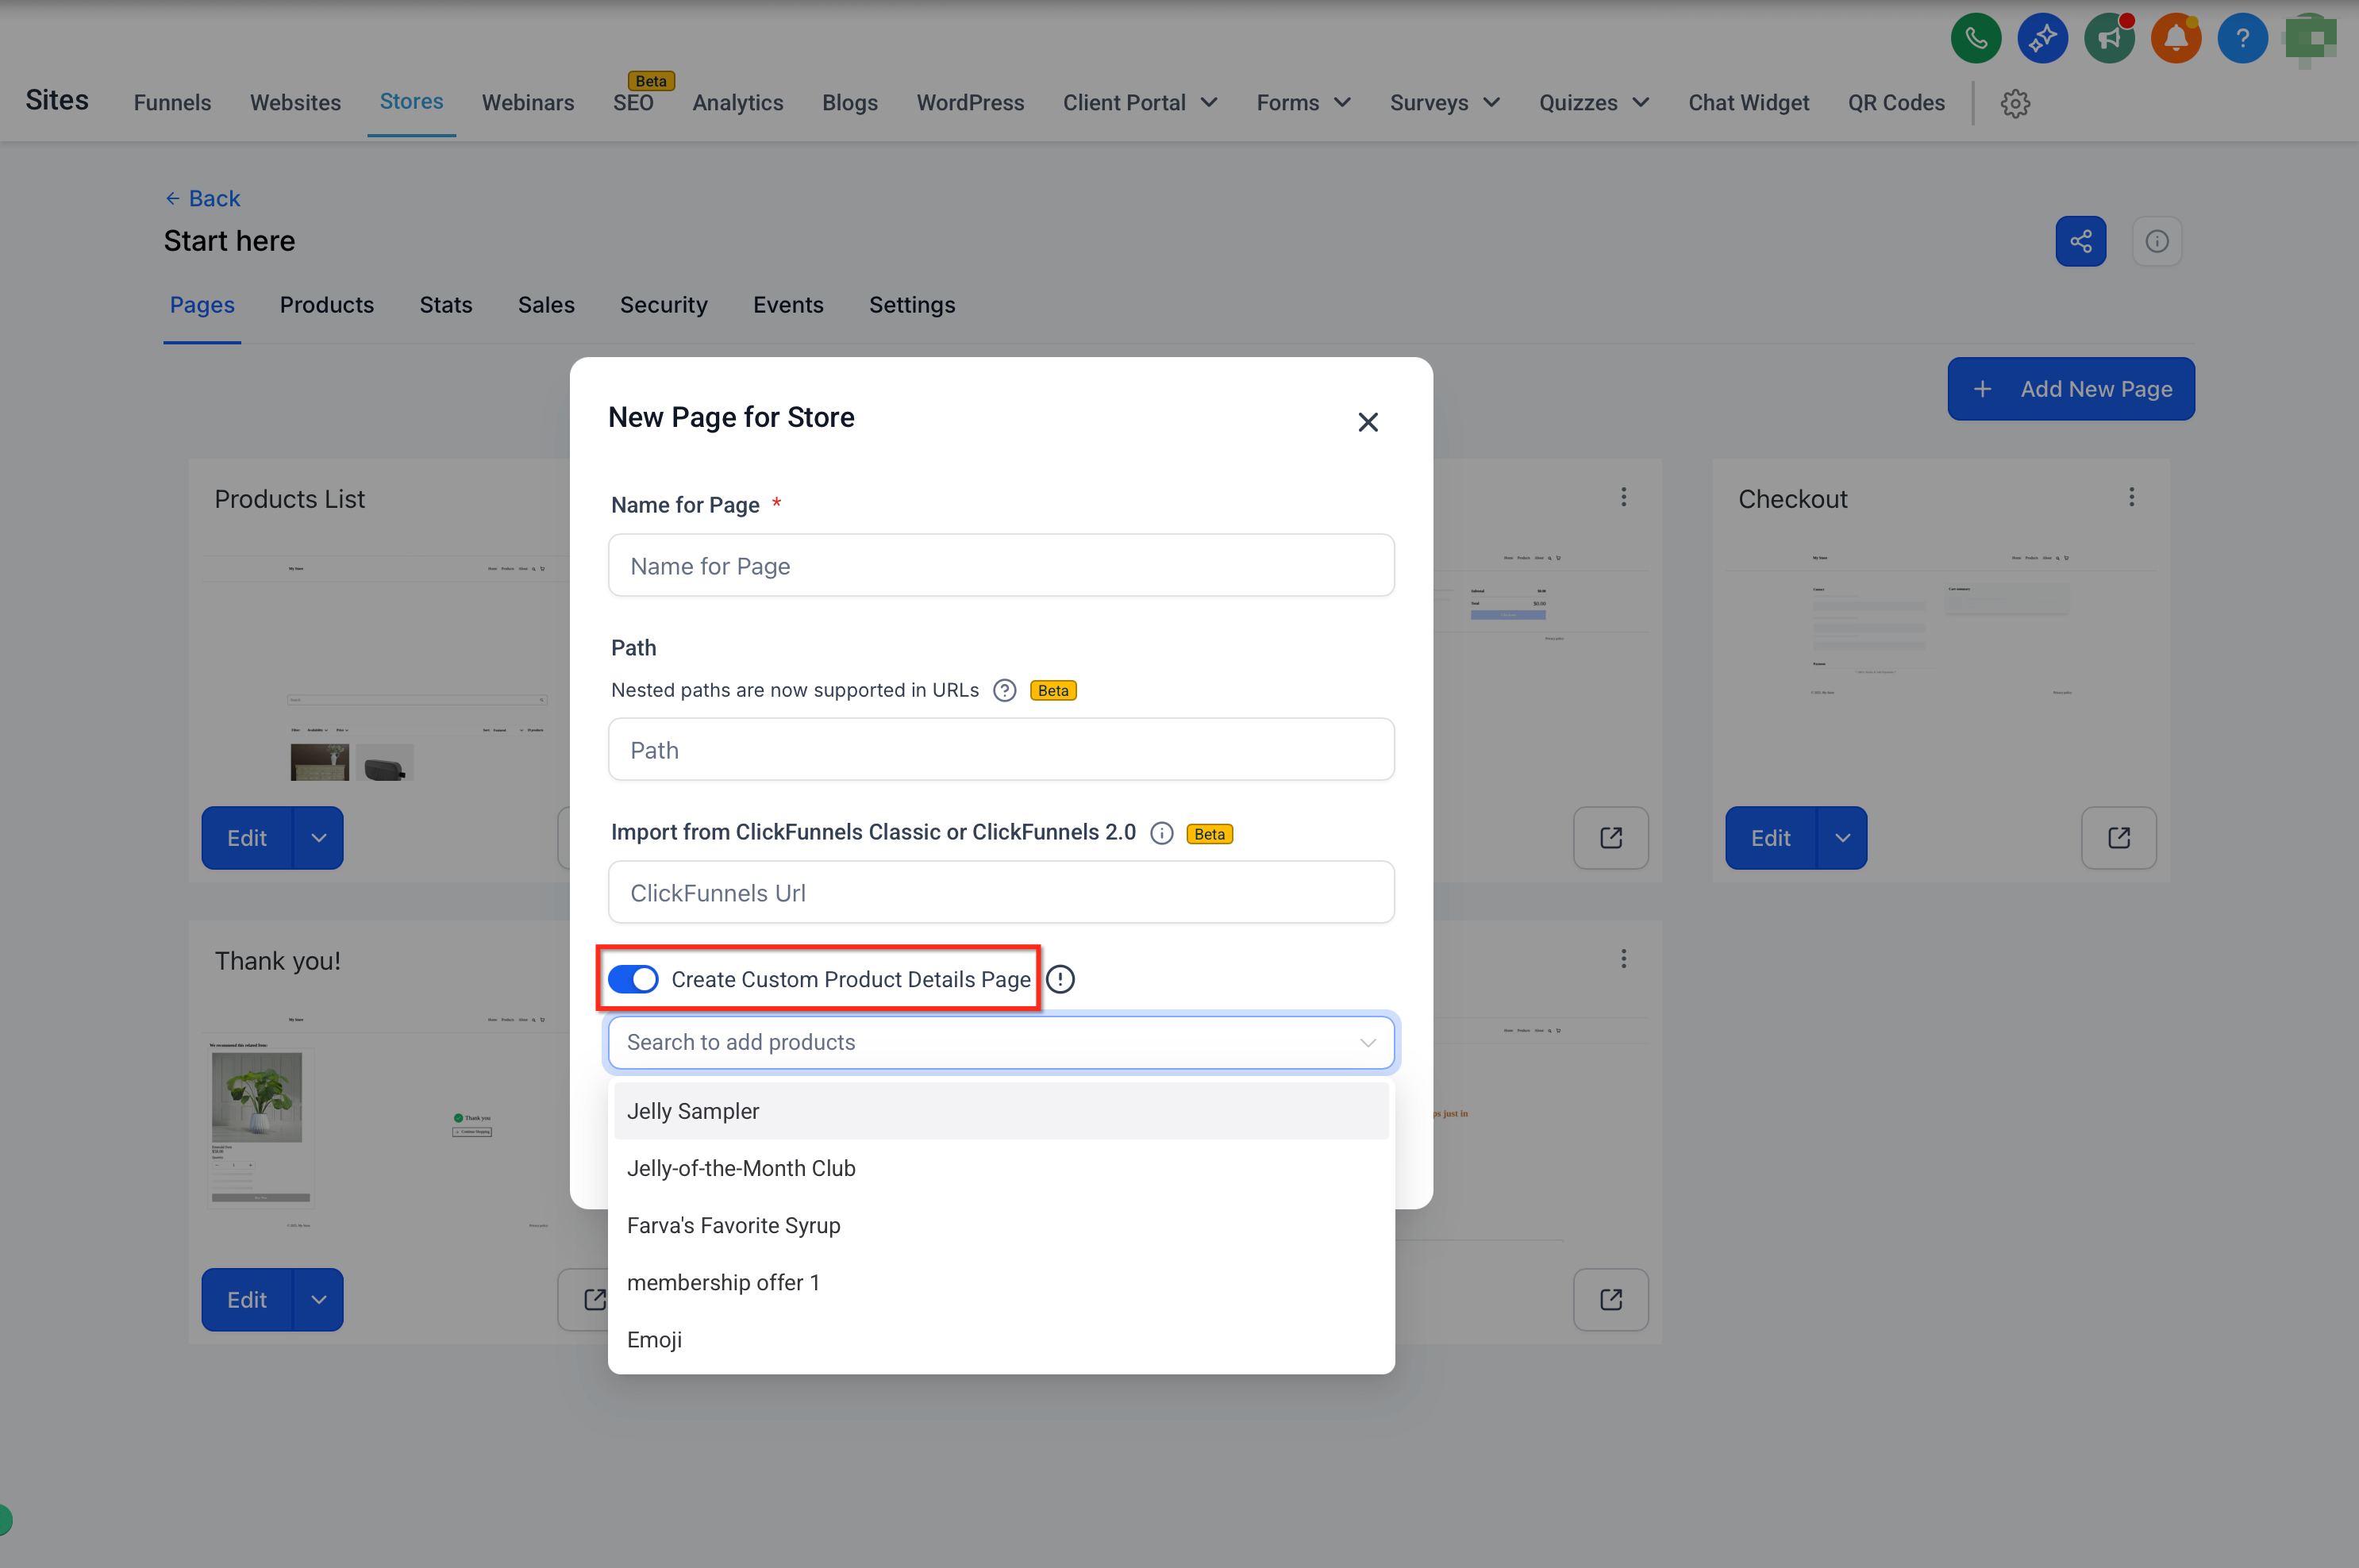2359x1568 pixels.
Task: Click the info icon beside share button
Action: [x=2156, y=241]
